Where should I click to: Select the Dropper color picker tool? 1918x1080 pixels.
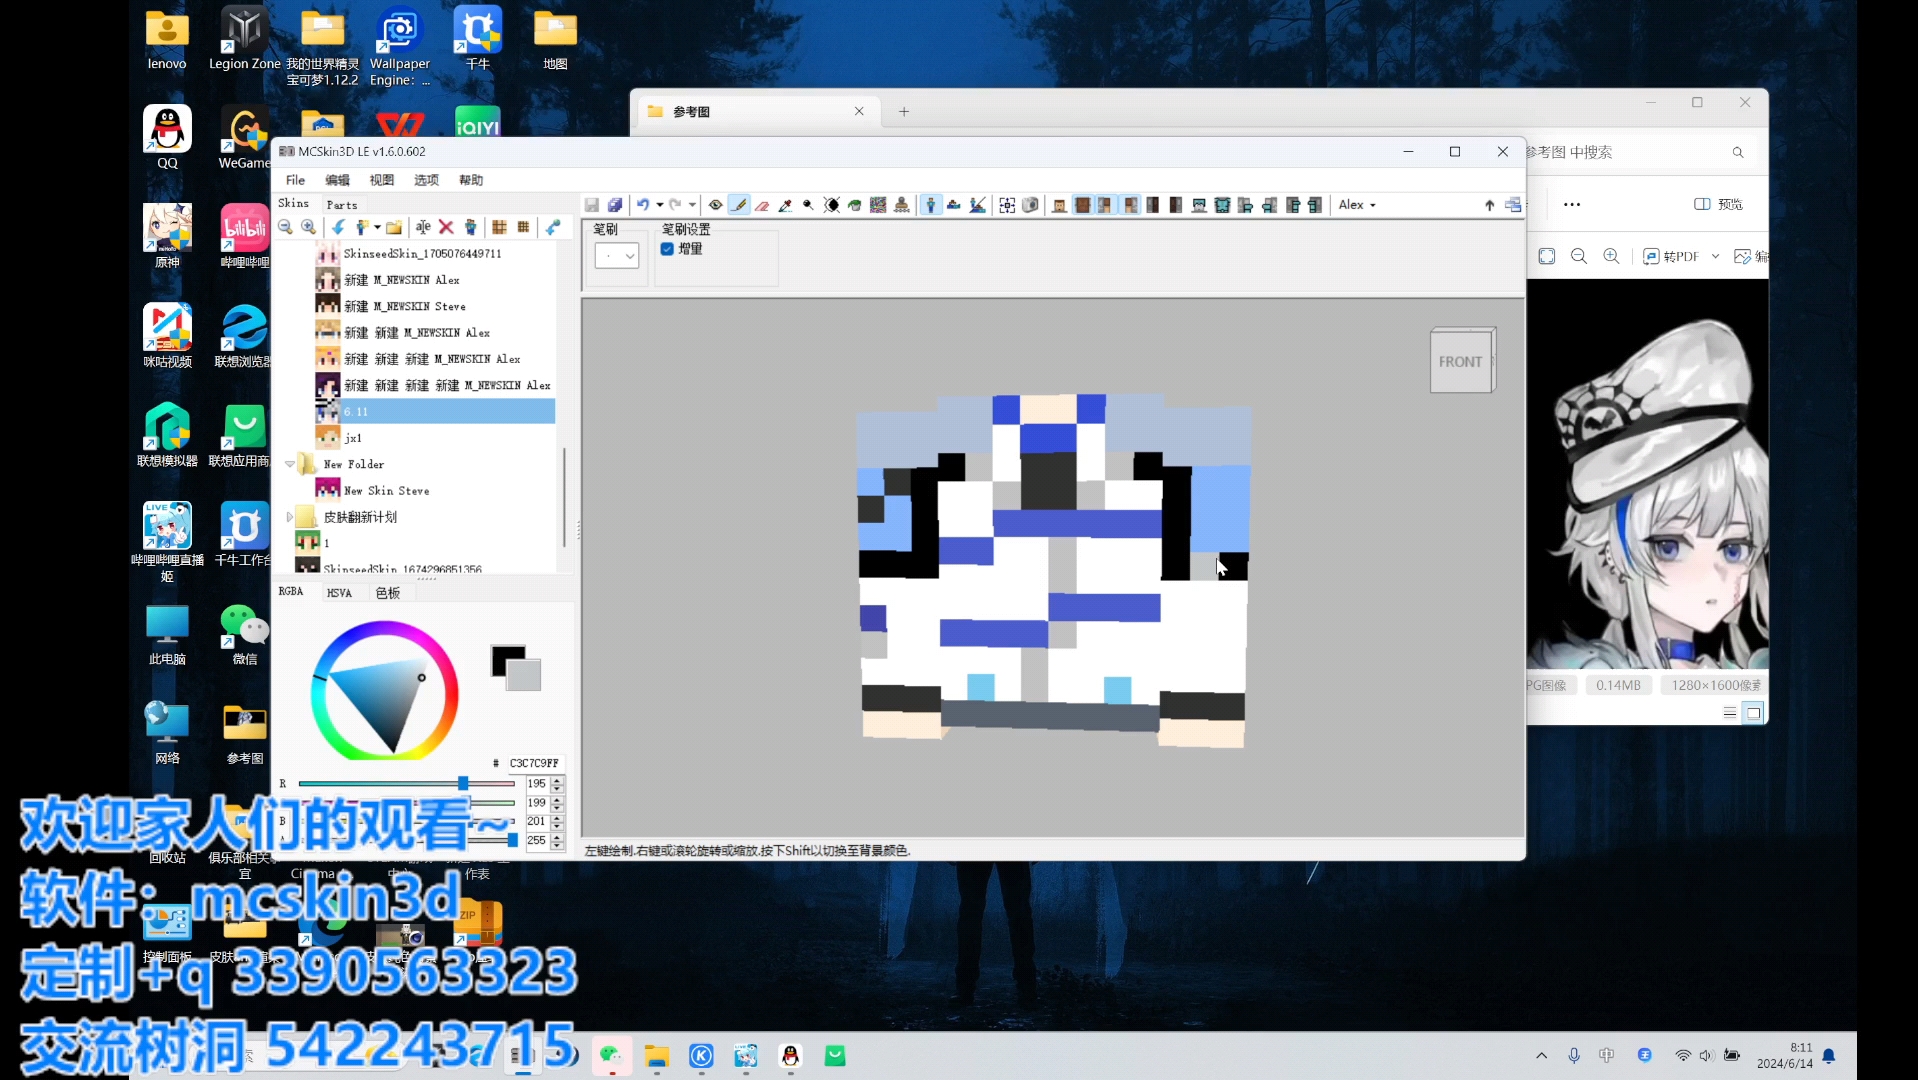coord(785,205)
